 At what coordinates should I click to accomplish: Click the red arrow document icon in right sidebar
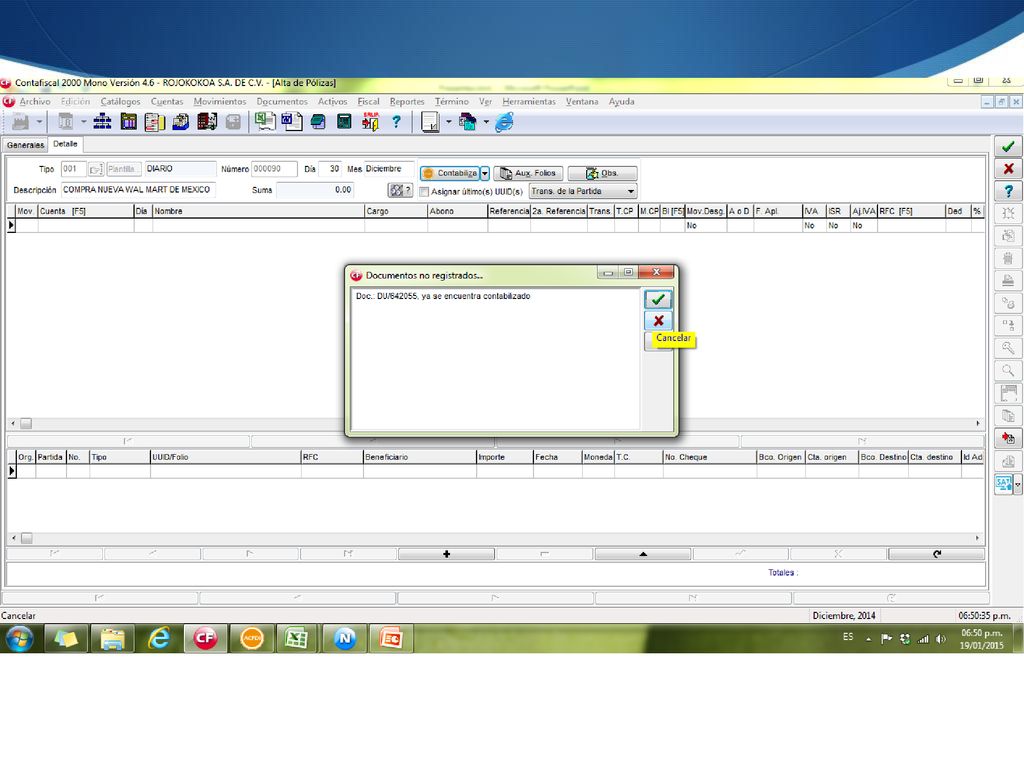click(x=1008, y=438)
